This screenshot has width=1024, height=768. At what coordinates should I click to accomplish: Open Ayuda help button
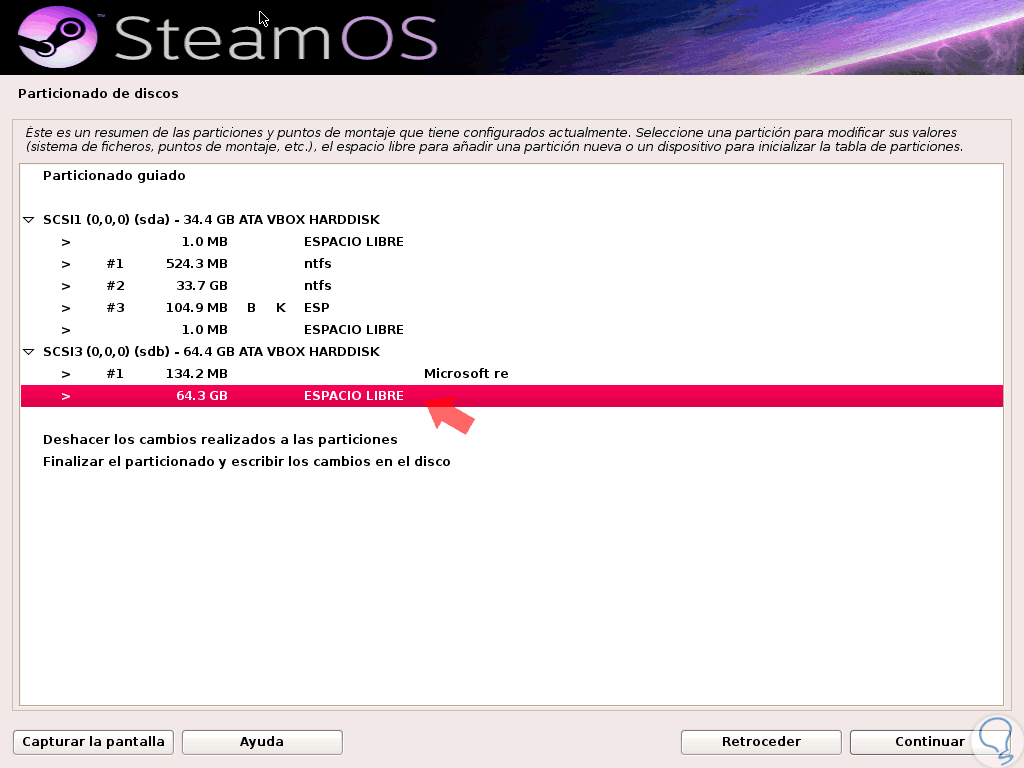(x=262, y=742)
